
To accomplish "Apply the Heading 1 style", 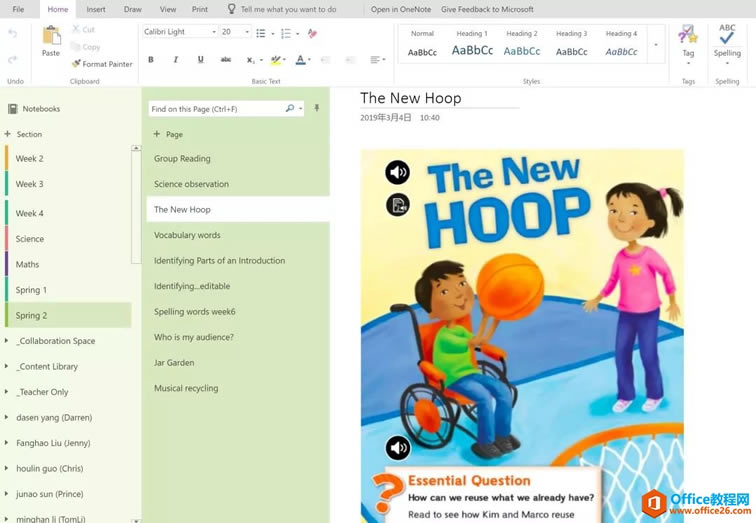I will [472, 44].
